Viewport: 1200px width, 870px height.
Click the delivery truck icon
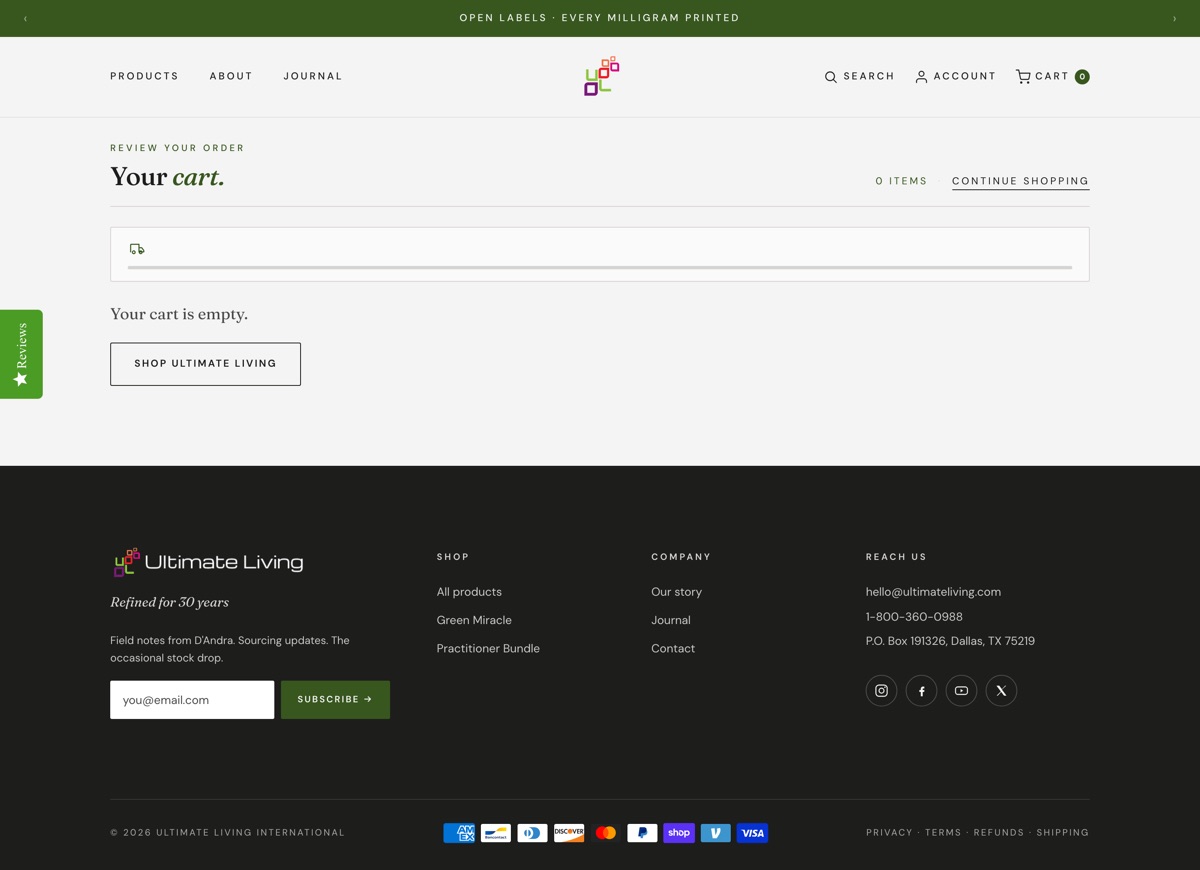point(137,249)
